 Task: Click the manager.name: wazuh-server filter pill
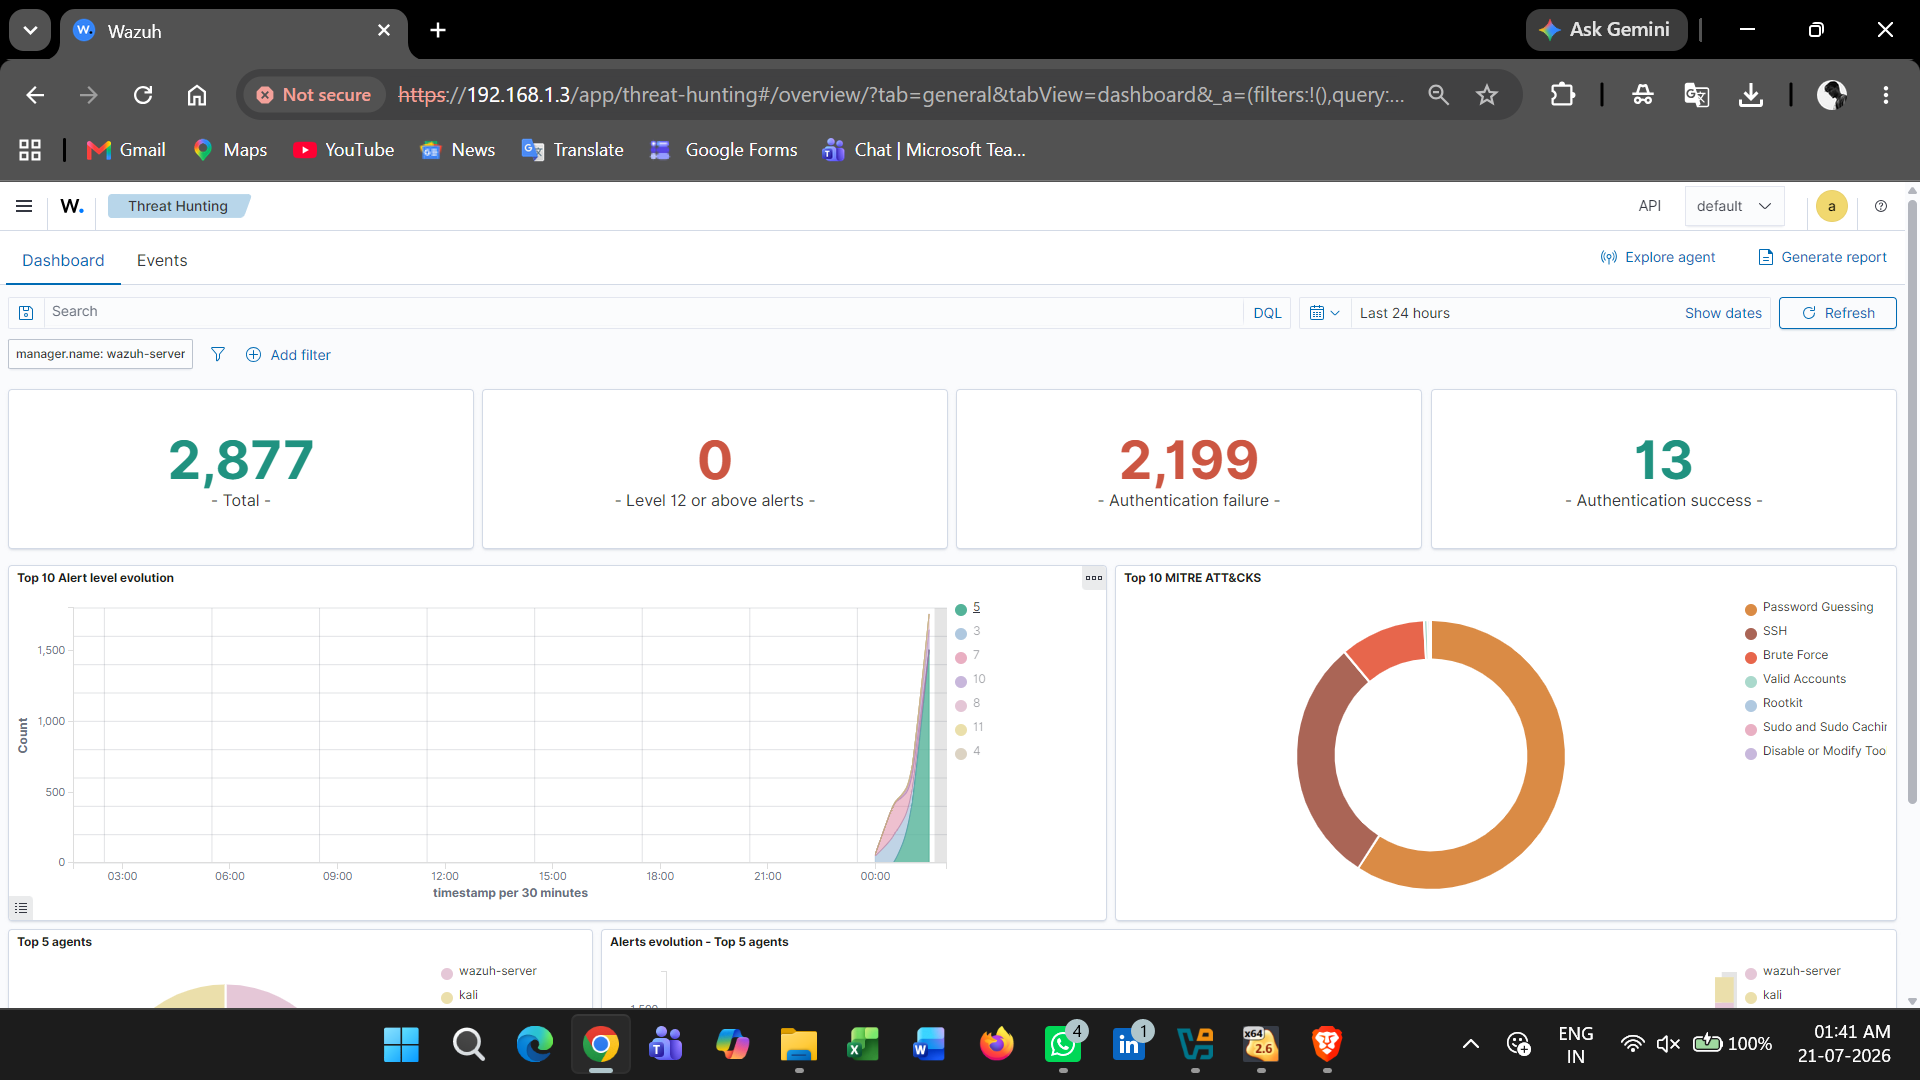pyautogui.click(x=100, y=354)
